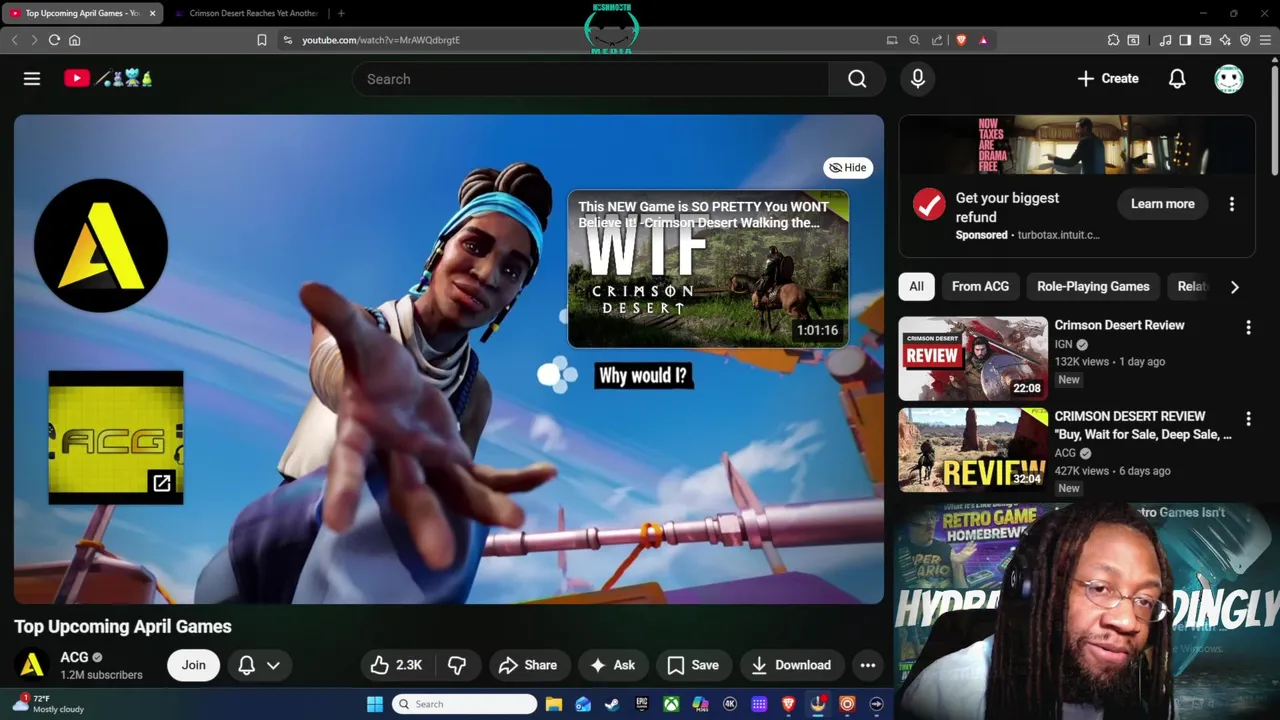This screenshot has height=720, width=1280.
Task: Open Epic Games launcher from taskbar
Action: pyautogui.click(x=641, y=704)
